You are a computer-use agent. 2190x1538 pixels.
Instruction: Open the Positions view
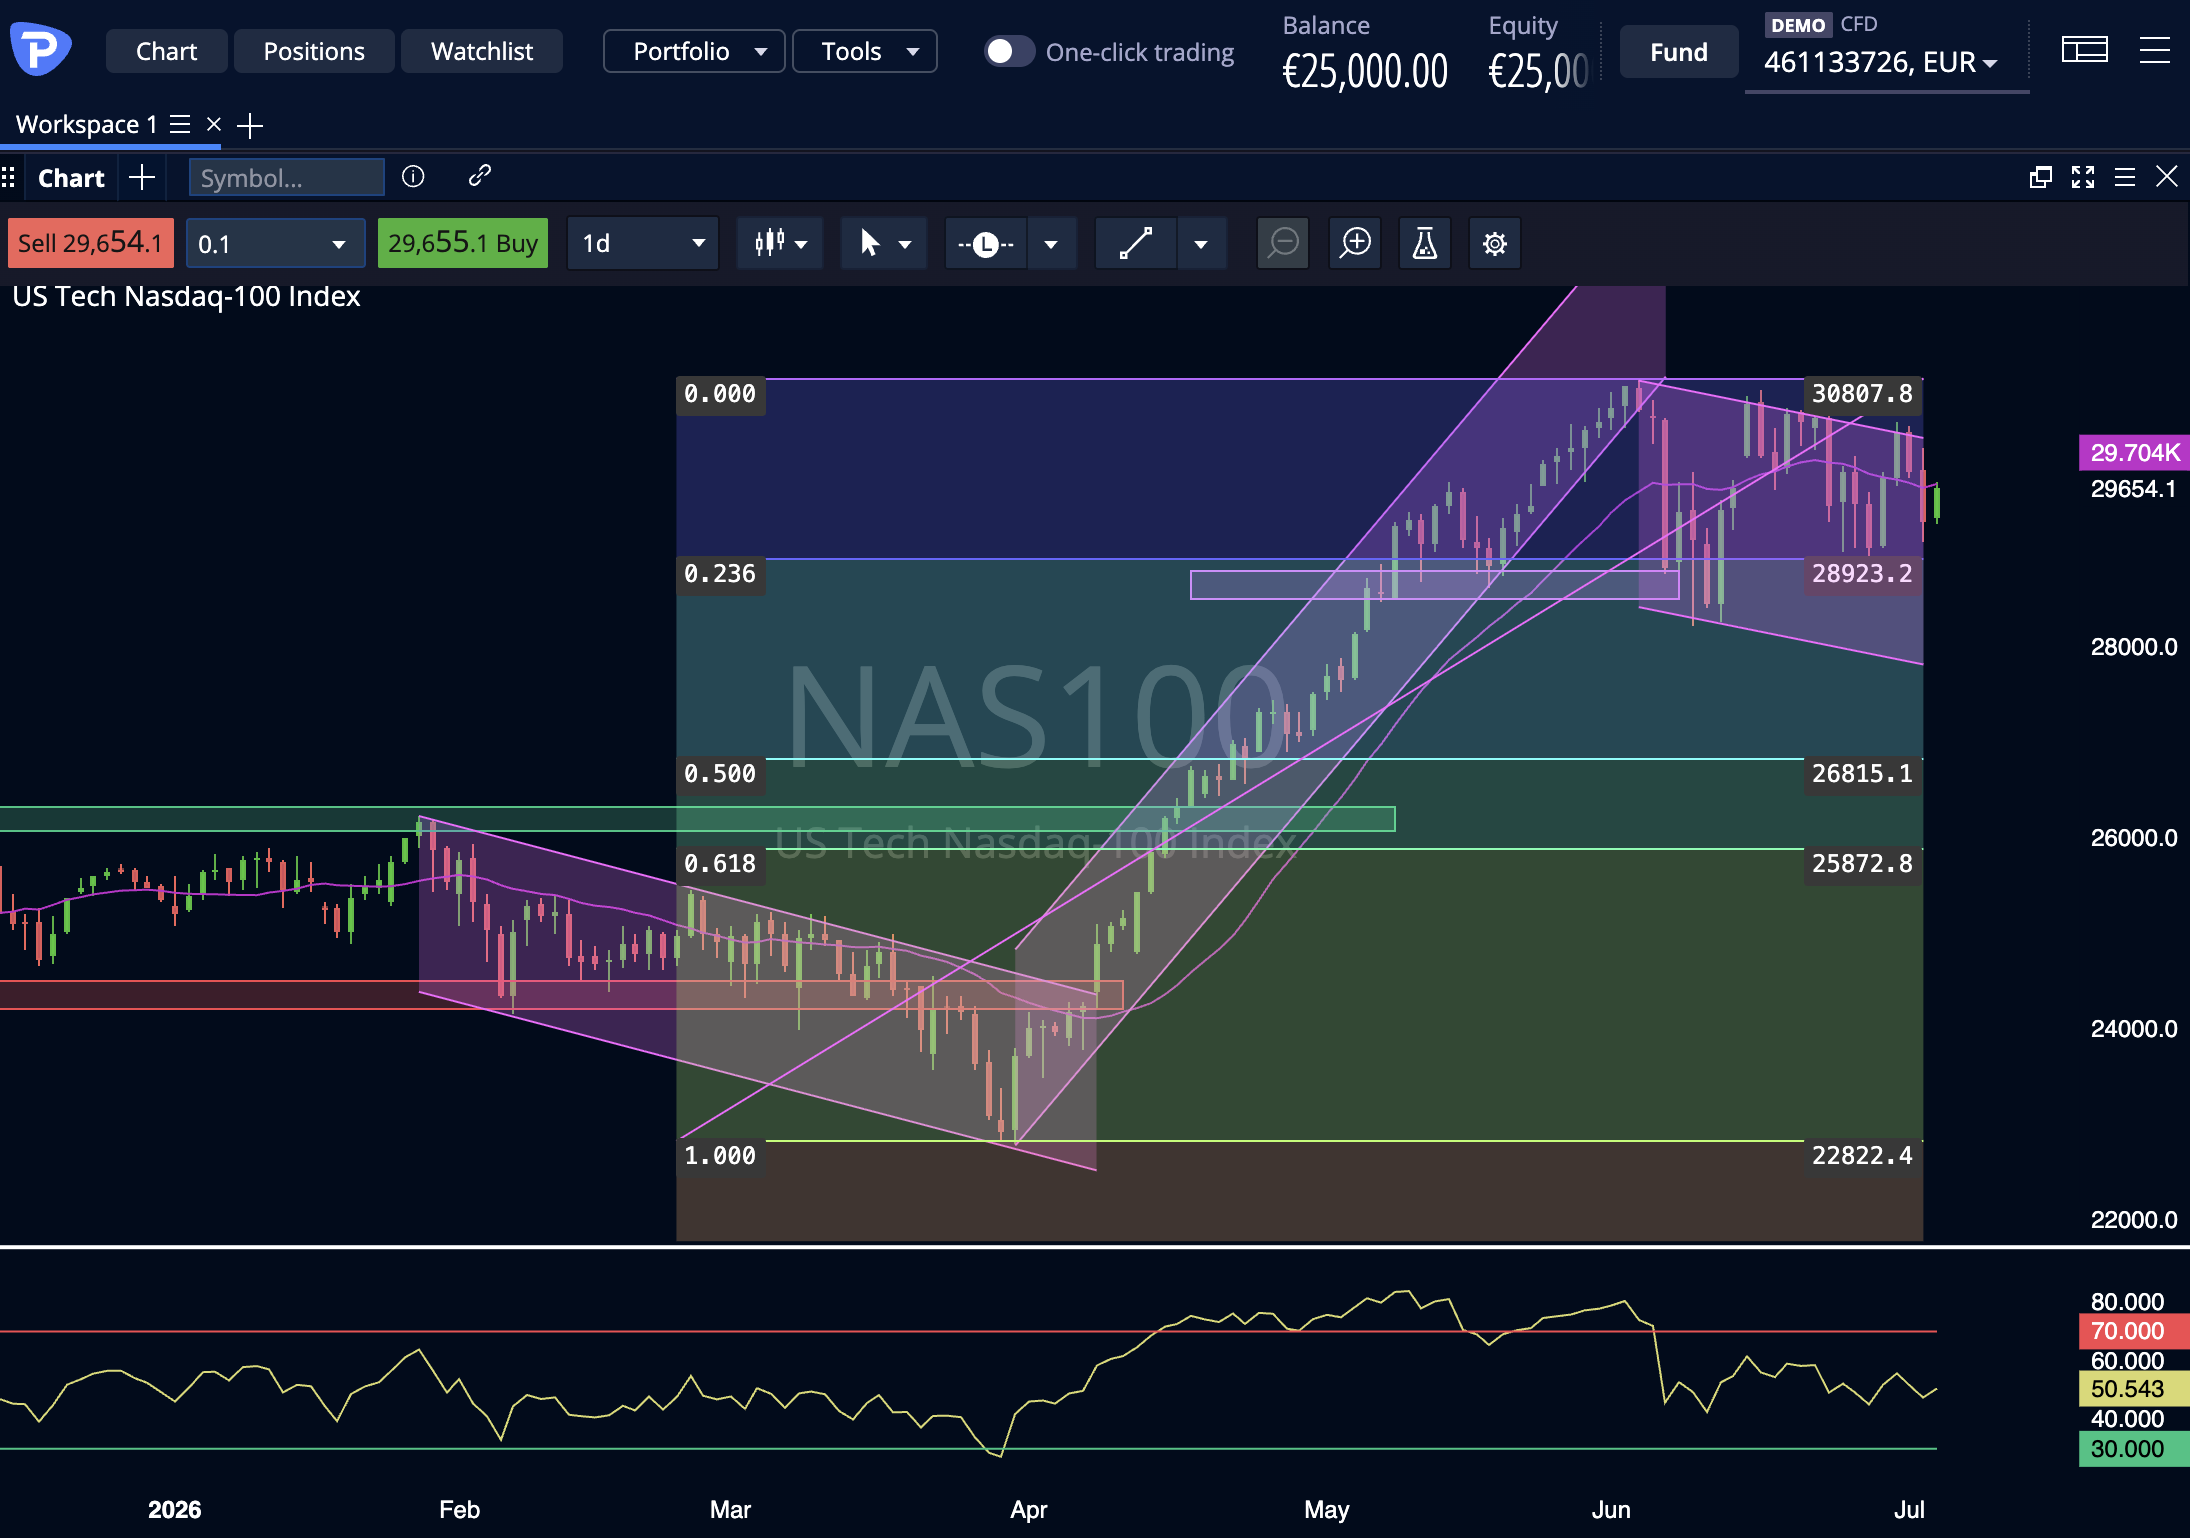click(x=314, y=51)
